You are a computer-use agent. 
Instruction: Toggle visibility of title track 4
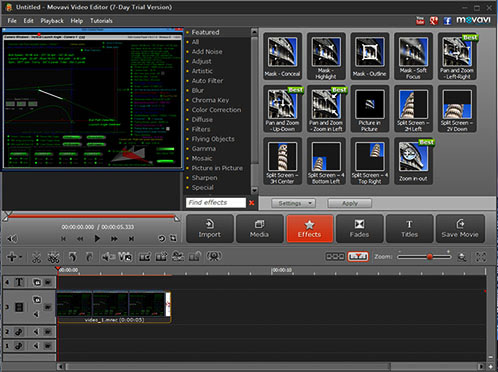37,282
